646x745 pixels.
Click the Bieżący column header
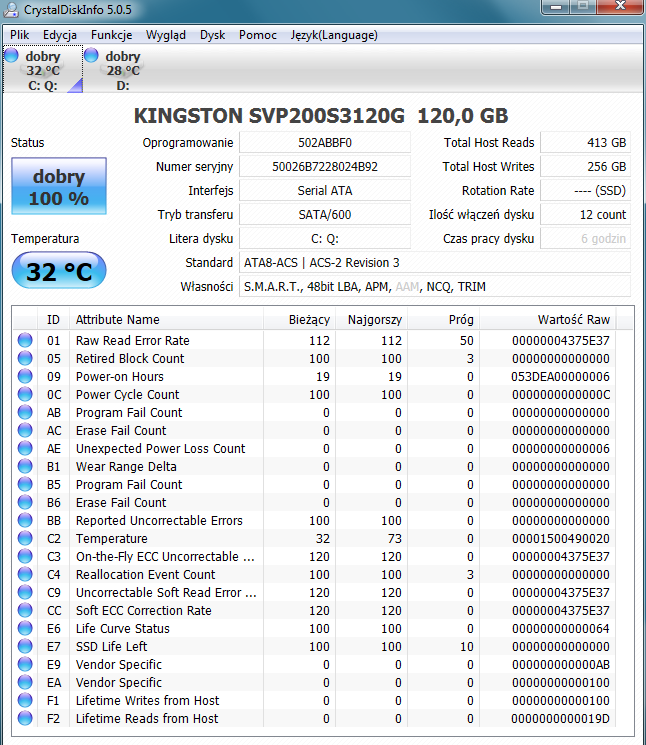coord(300,319)
